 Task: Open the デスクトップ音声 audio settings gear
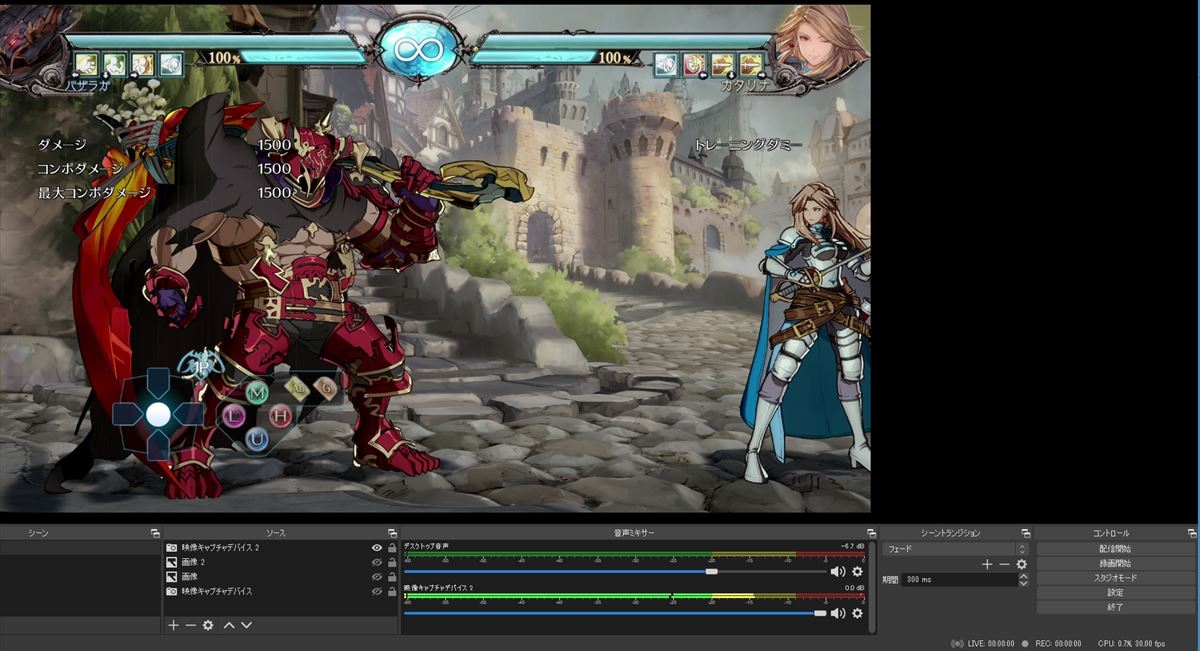[x=857, y=571]
